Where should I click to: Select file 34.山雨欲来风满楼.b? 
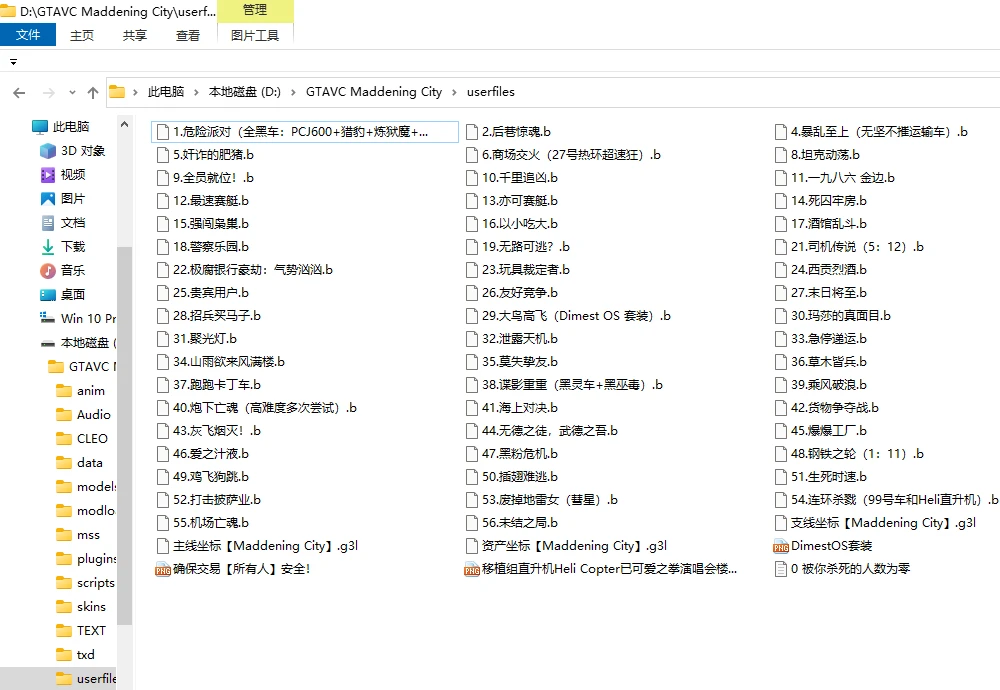tap(221, 362)
